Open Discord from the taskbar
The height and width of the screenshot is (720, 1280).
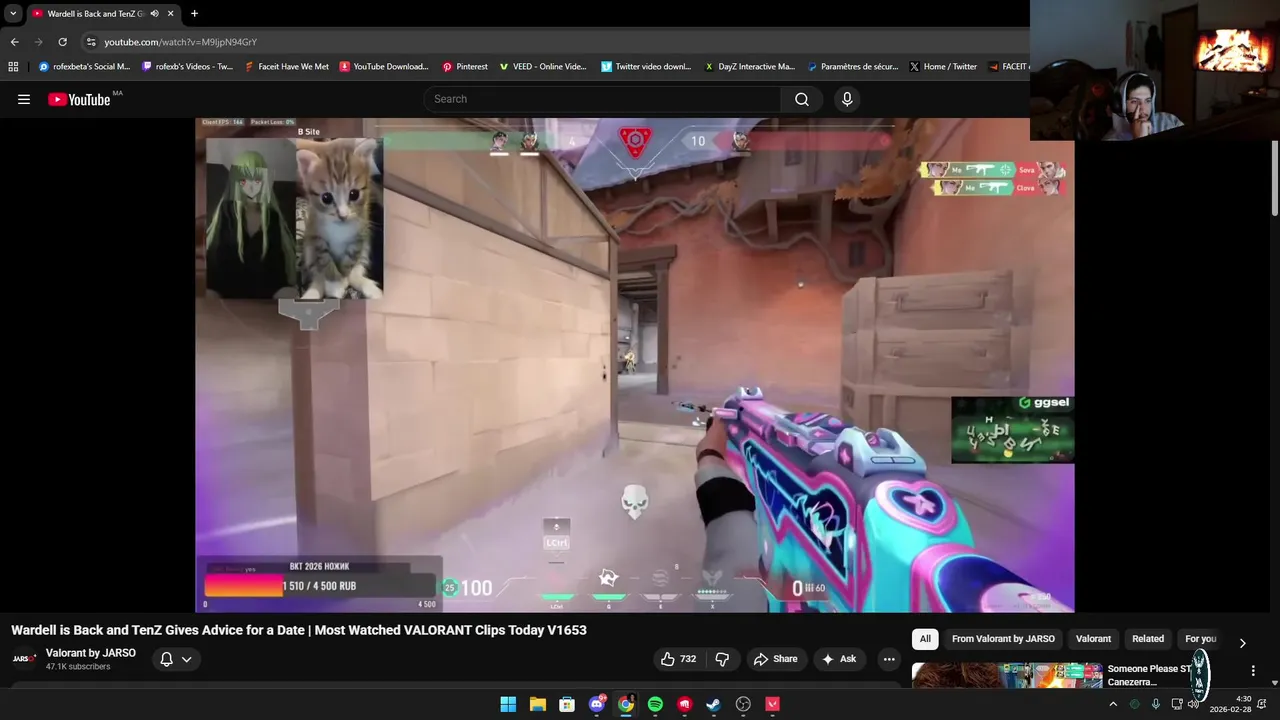pos(597,704)
